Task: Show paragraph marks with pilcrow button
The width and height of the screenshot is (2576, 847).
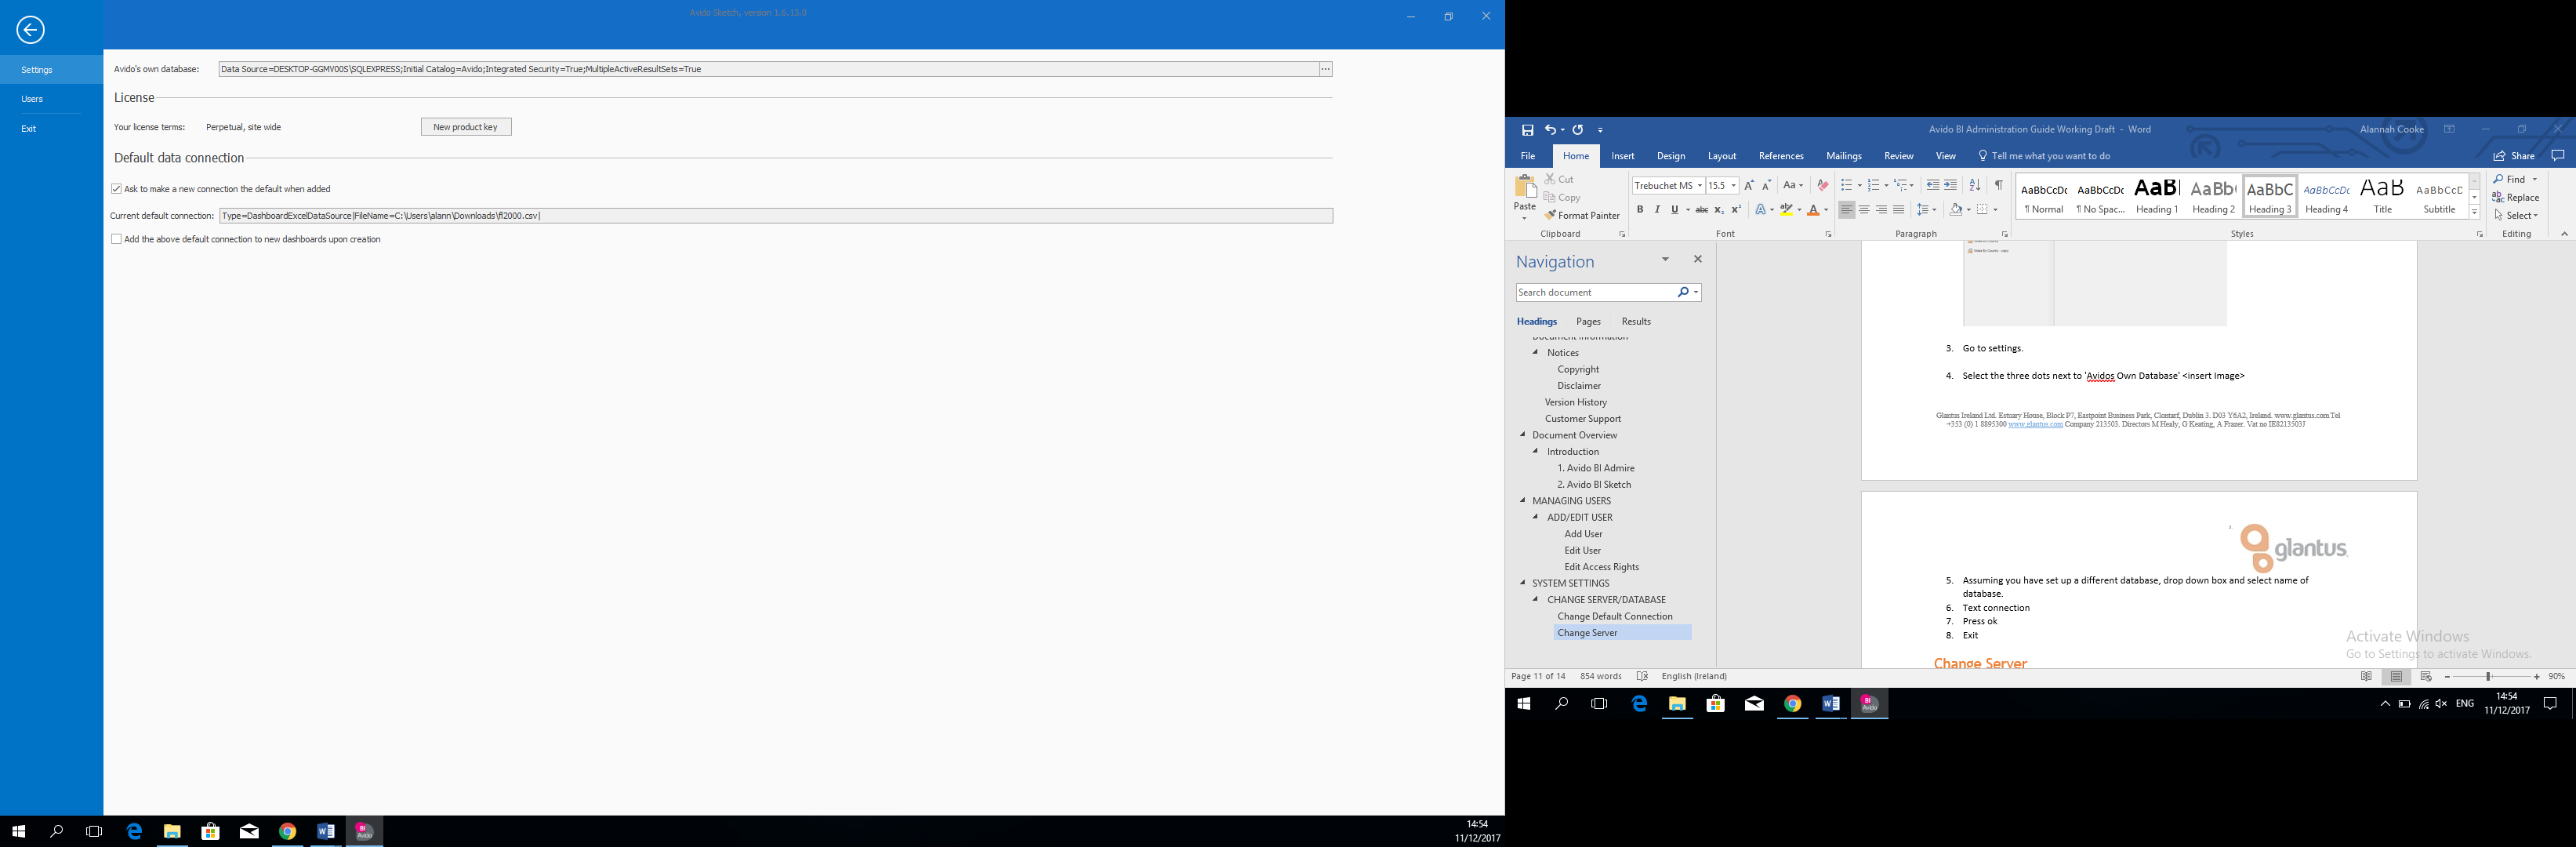Action: click(x=1998, y=186)
